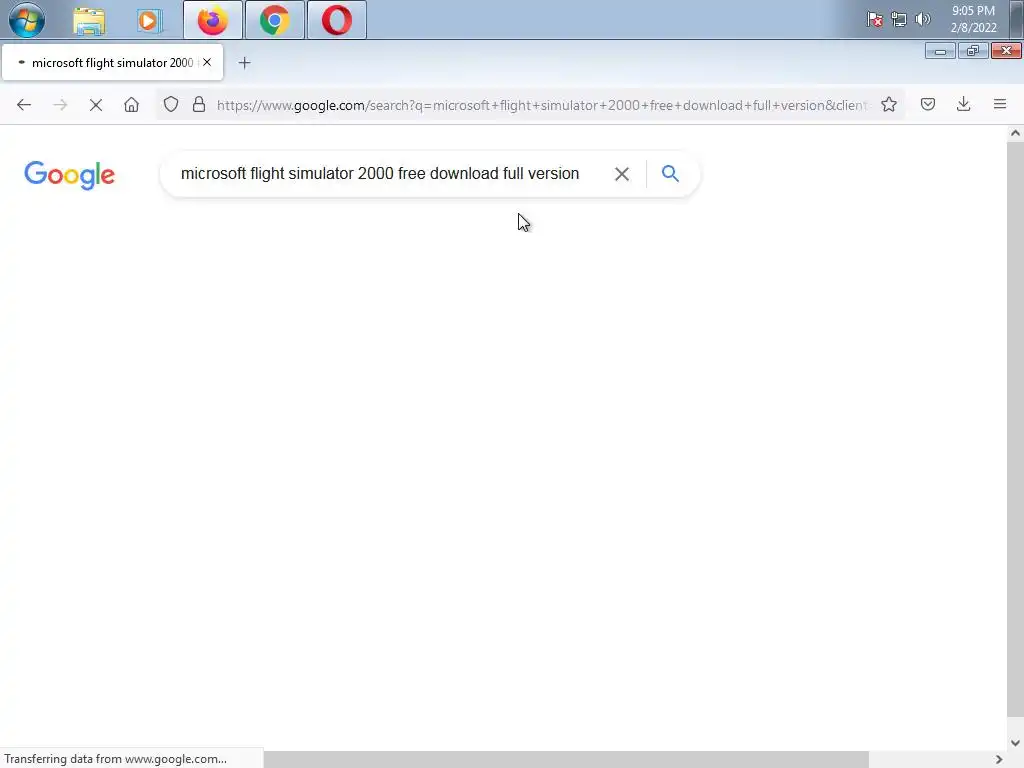This screenshot has height=768, width=1024.
Task: Launch Opera browser from taskbar
Action: coord(337,20)
